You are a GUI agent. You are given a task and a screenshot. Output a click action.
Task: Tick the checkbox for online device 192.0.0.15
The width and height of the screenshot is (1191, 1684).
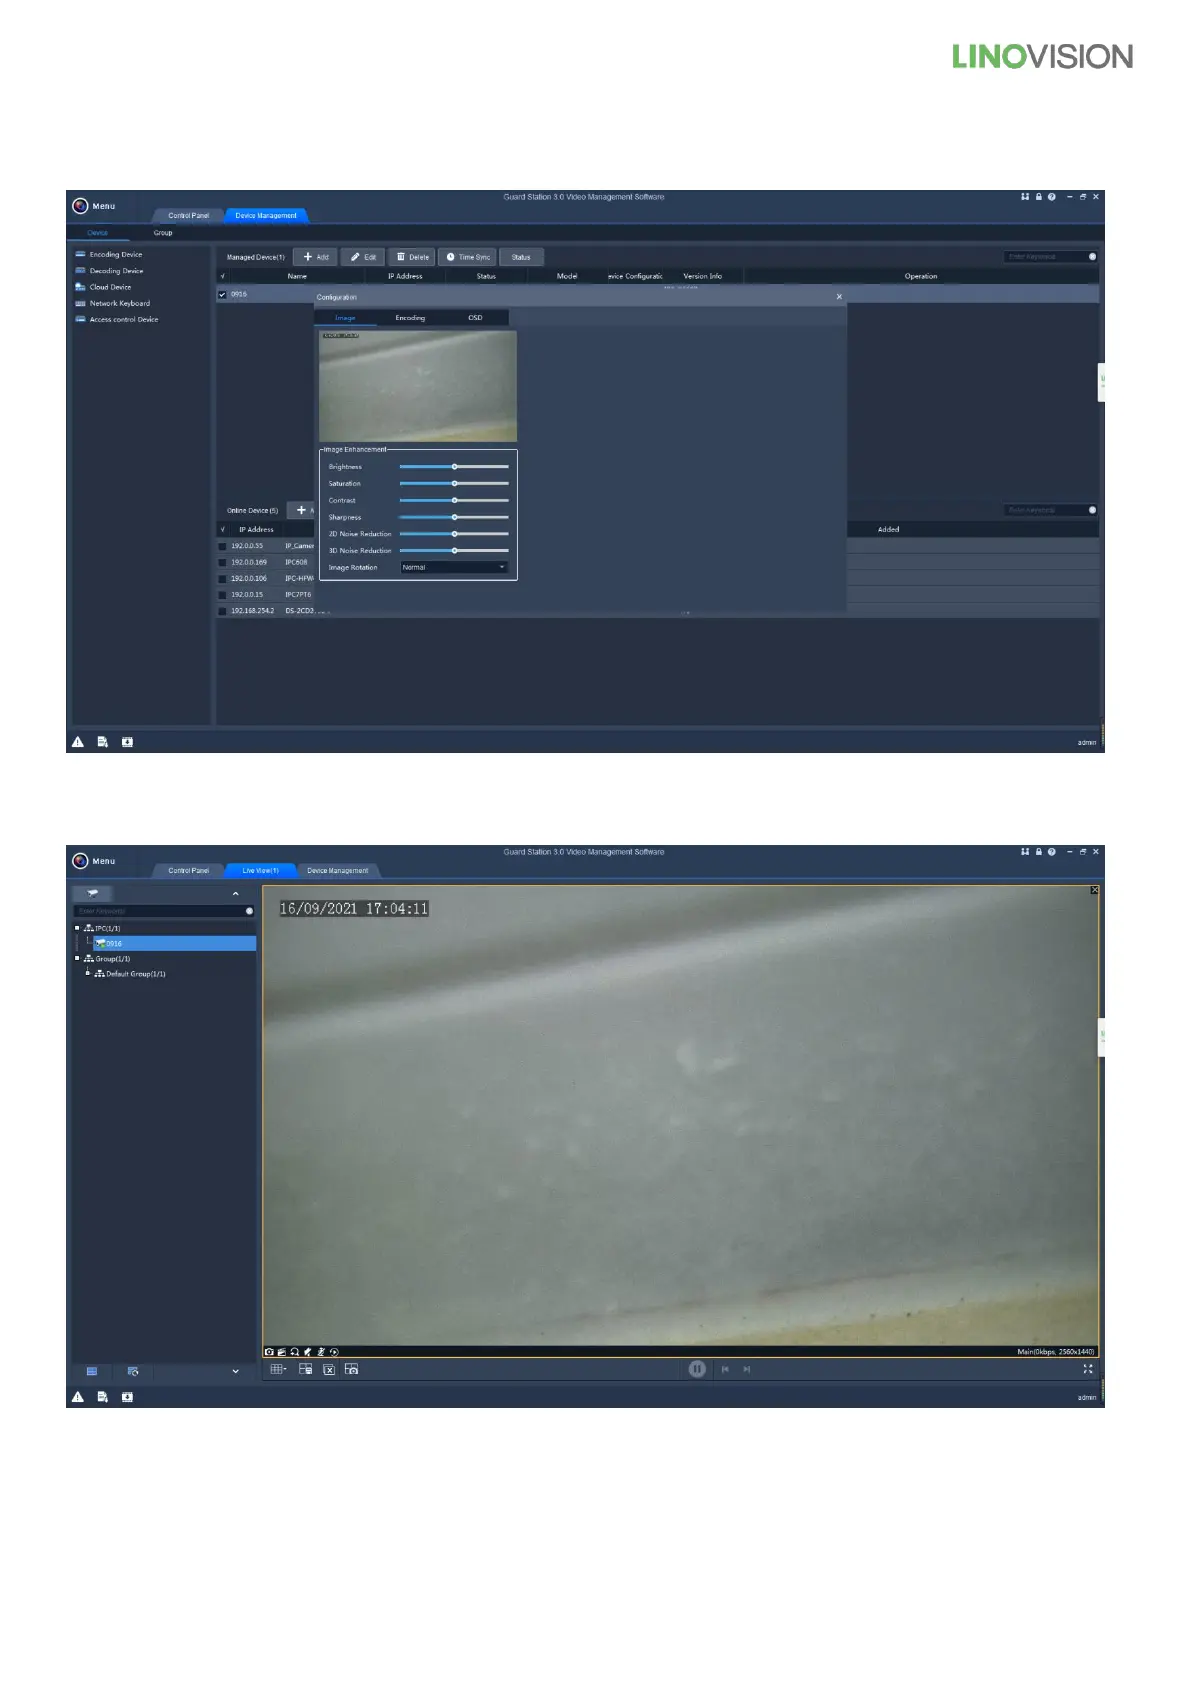click(x=222, y=594)
